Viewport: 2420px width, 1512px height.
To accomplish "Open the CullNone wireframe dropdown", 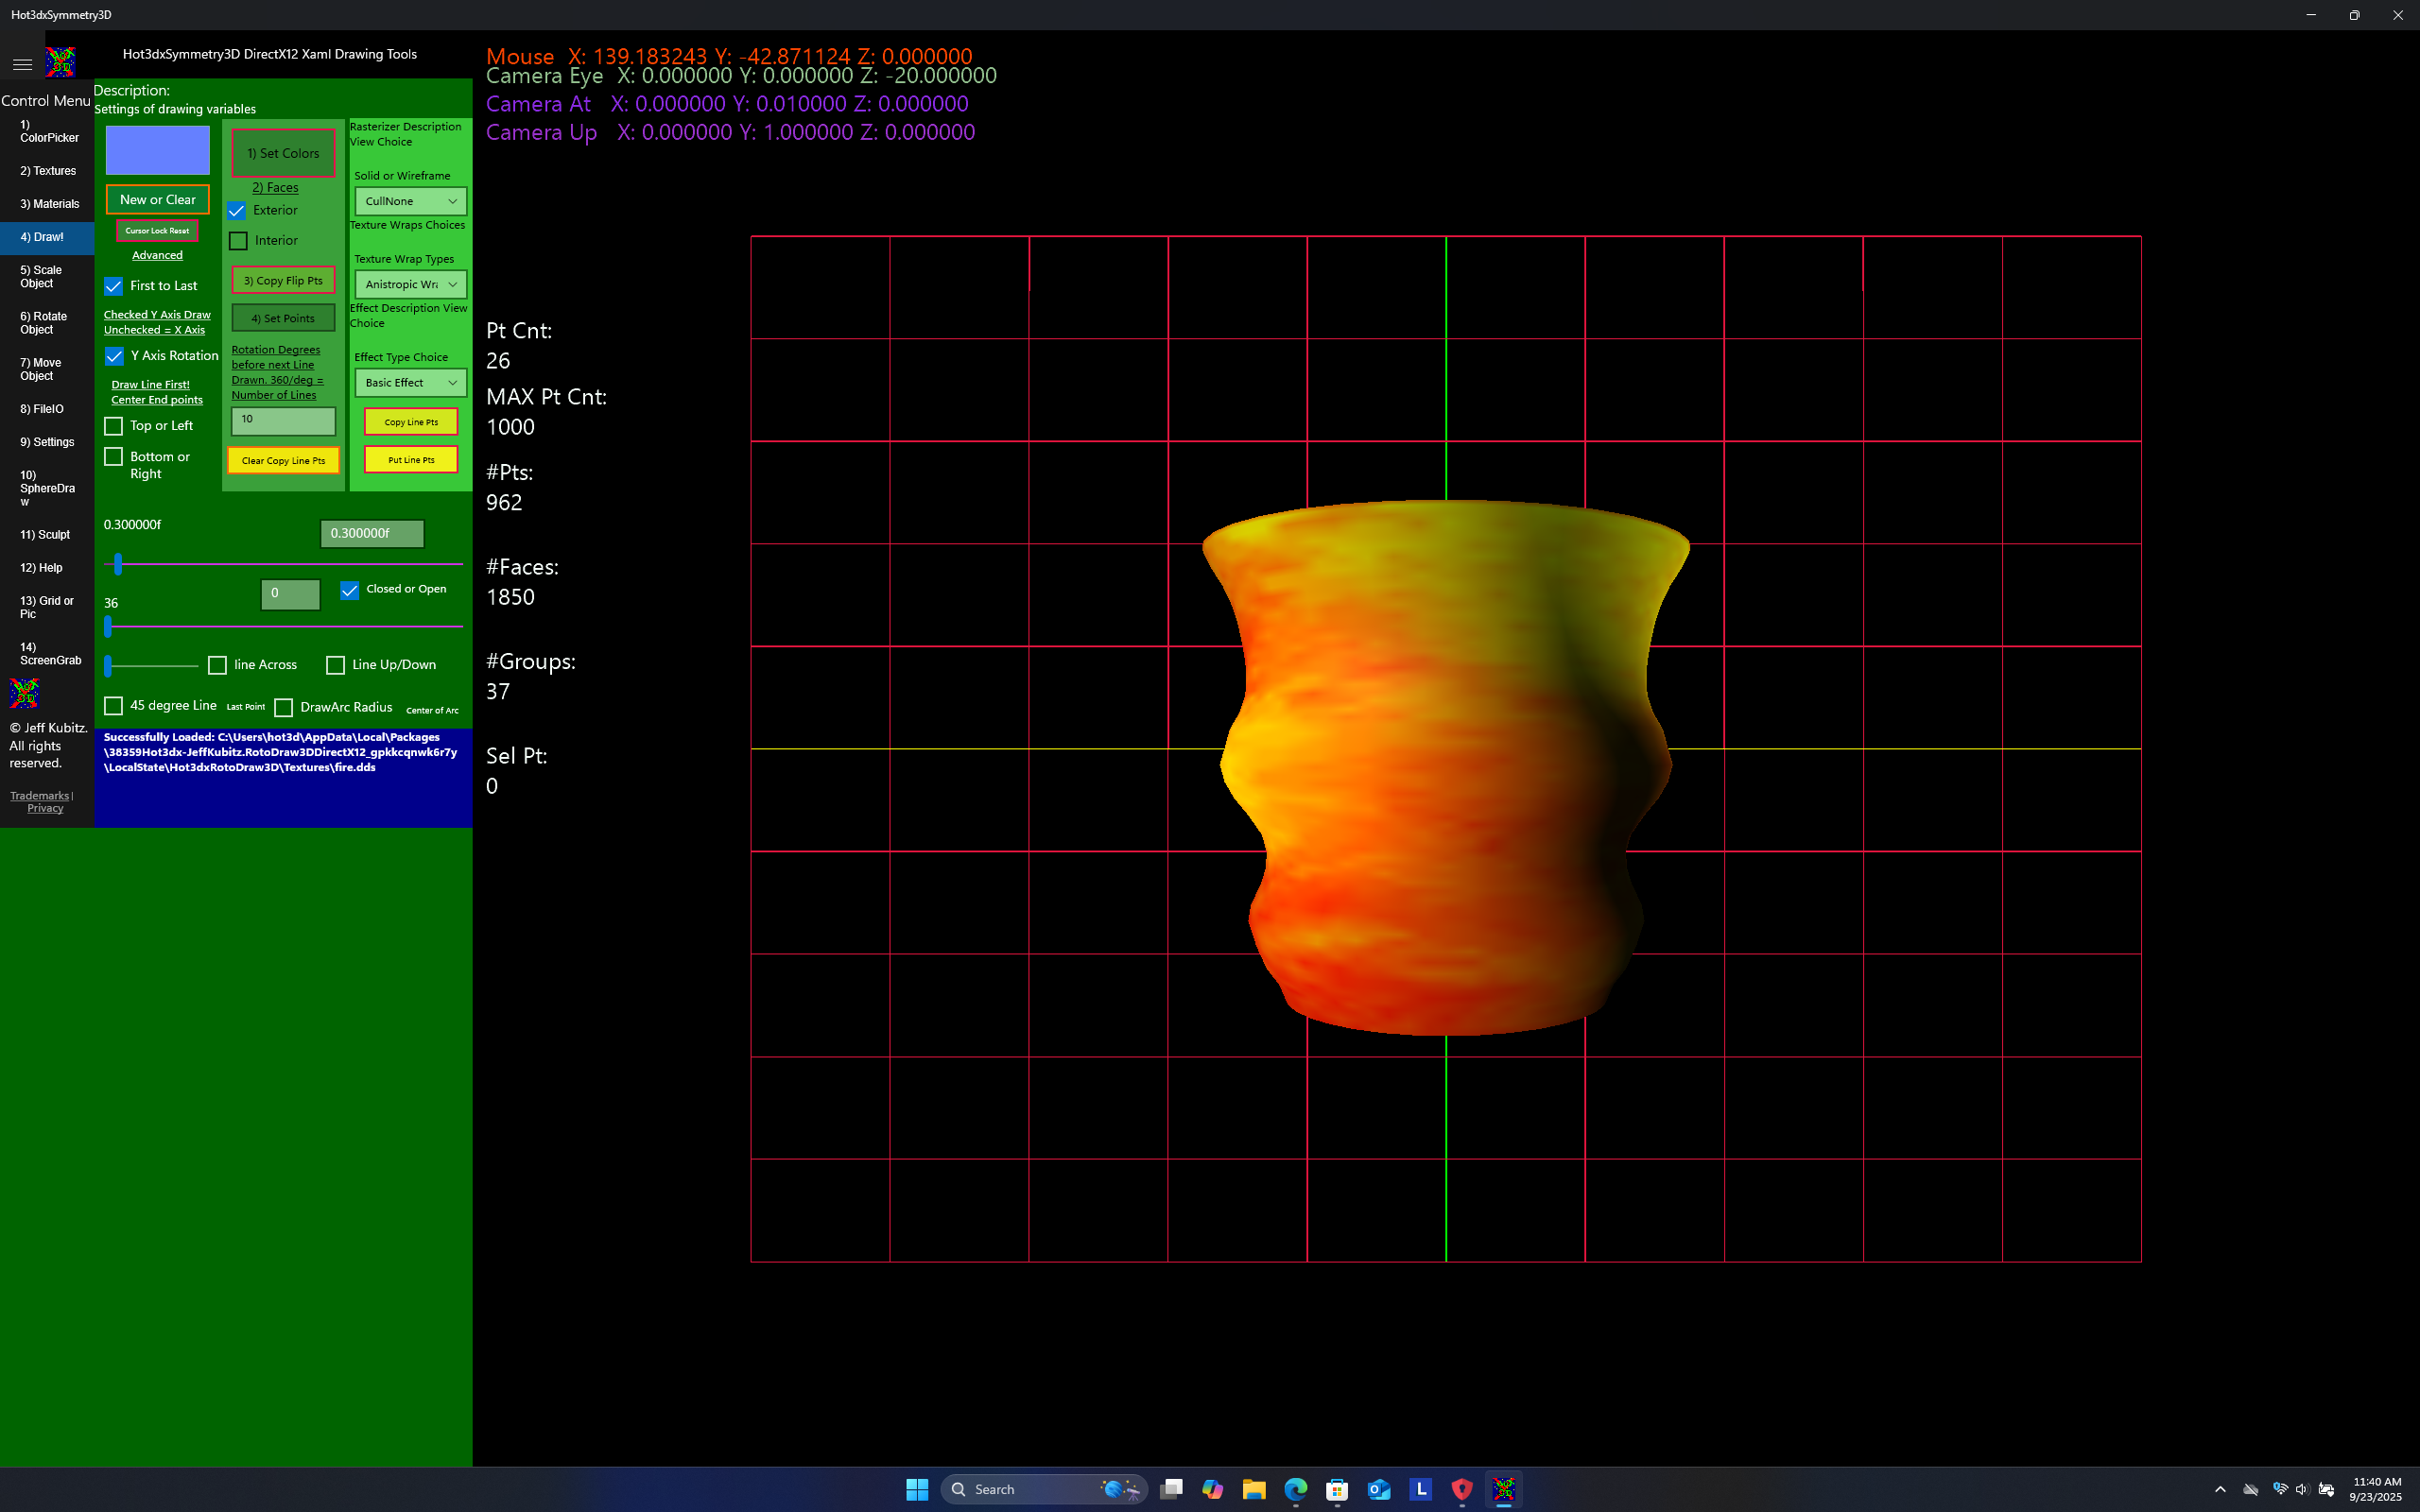I will (409, 200).
